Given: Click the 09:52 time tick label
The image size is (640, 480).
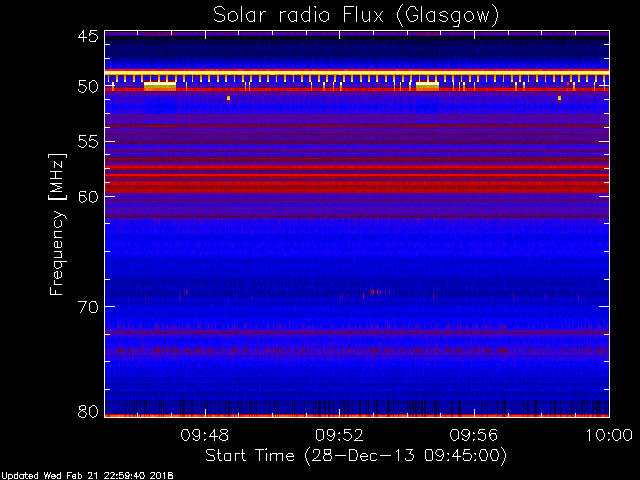Looking at the screenshot, I should coord(339,435).
